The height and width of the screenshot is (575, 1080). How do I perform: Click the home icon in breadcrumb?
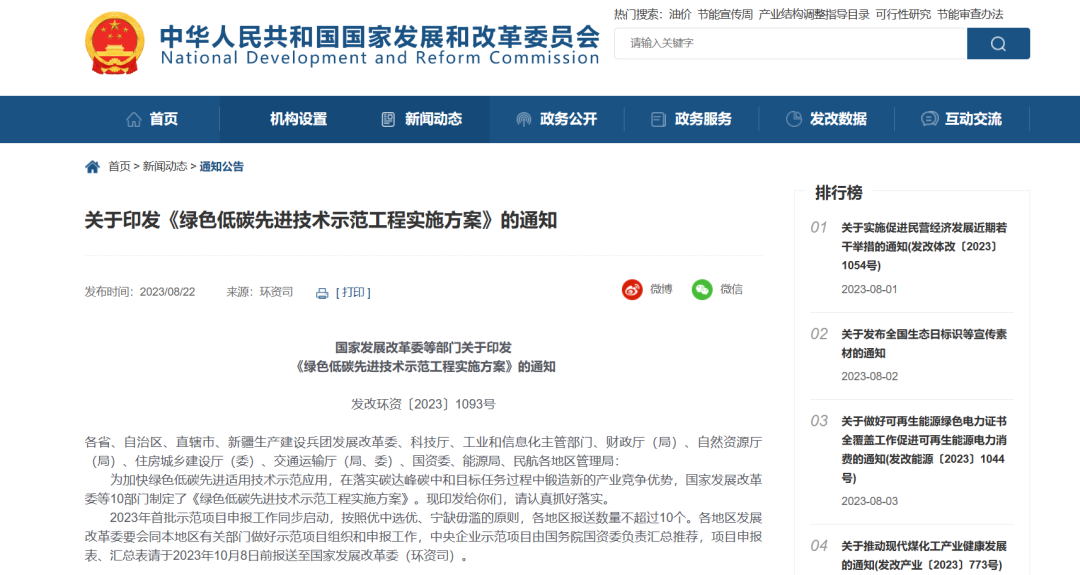click(92, 167)
